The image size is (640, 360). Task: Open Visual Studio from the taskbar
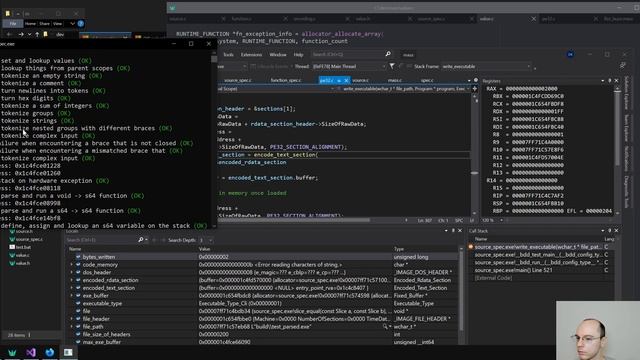(x=31, y=352)
